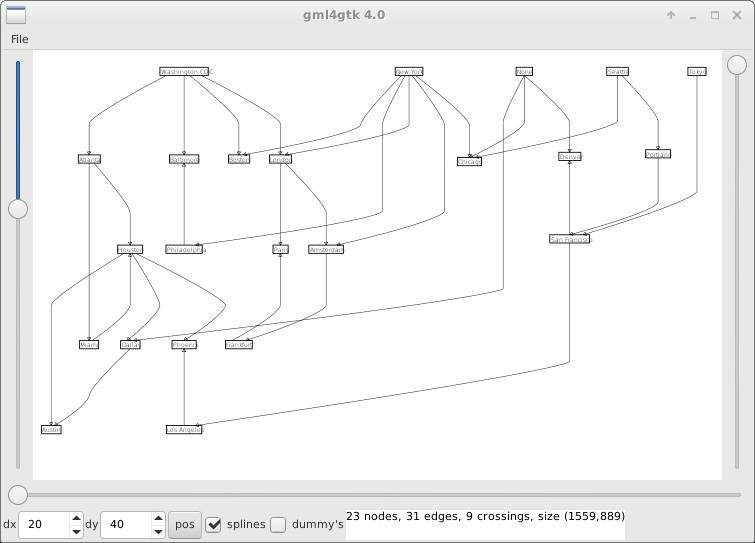
Task: Select the Los Angeles node
Action: coord(184,429)
